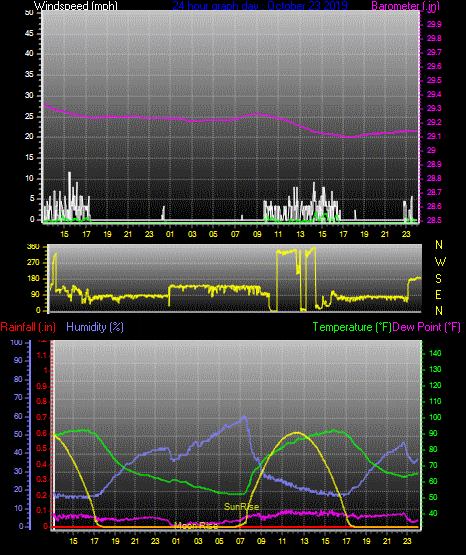Click the yellow "SunRise" marker label

pyautogui.click(x=241, y=507)
